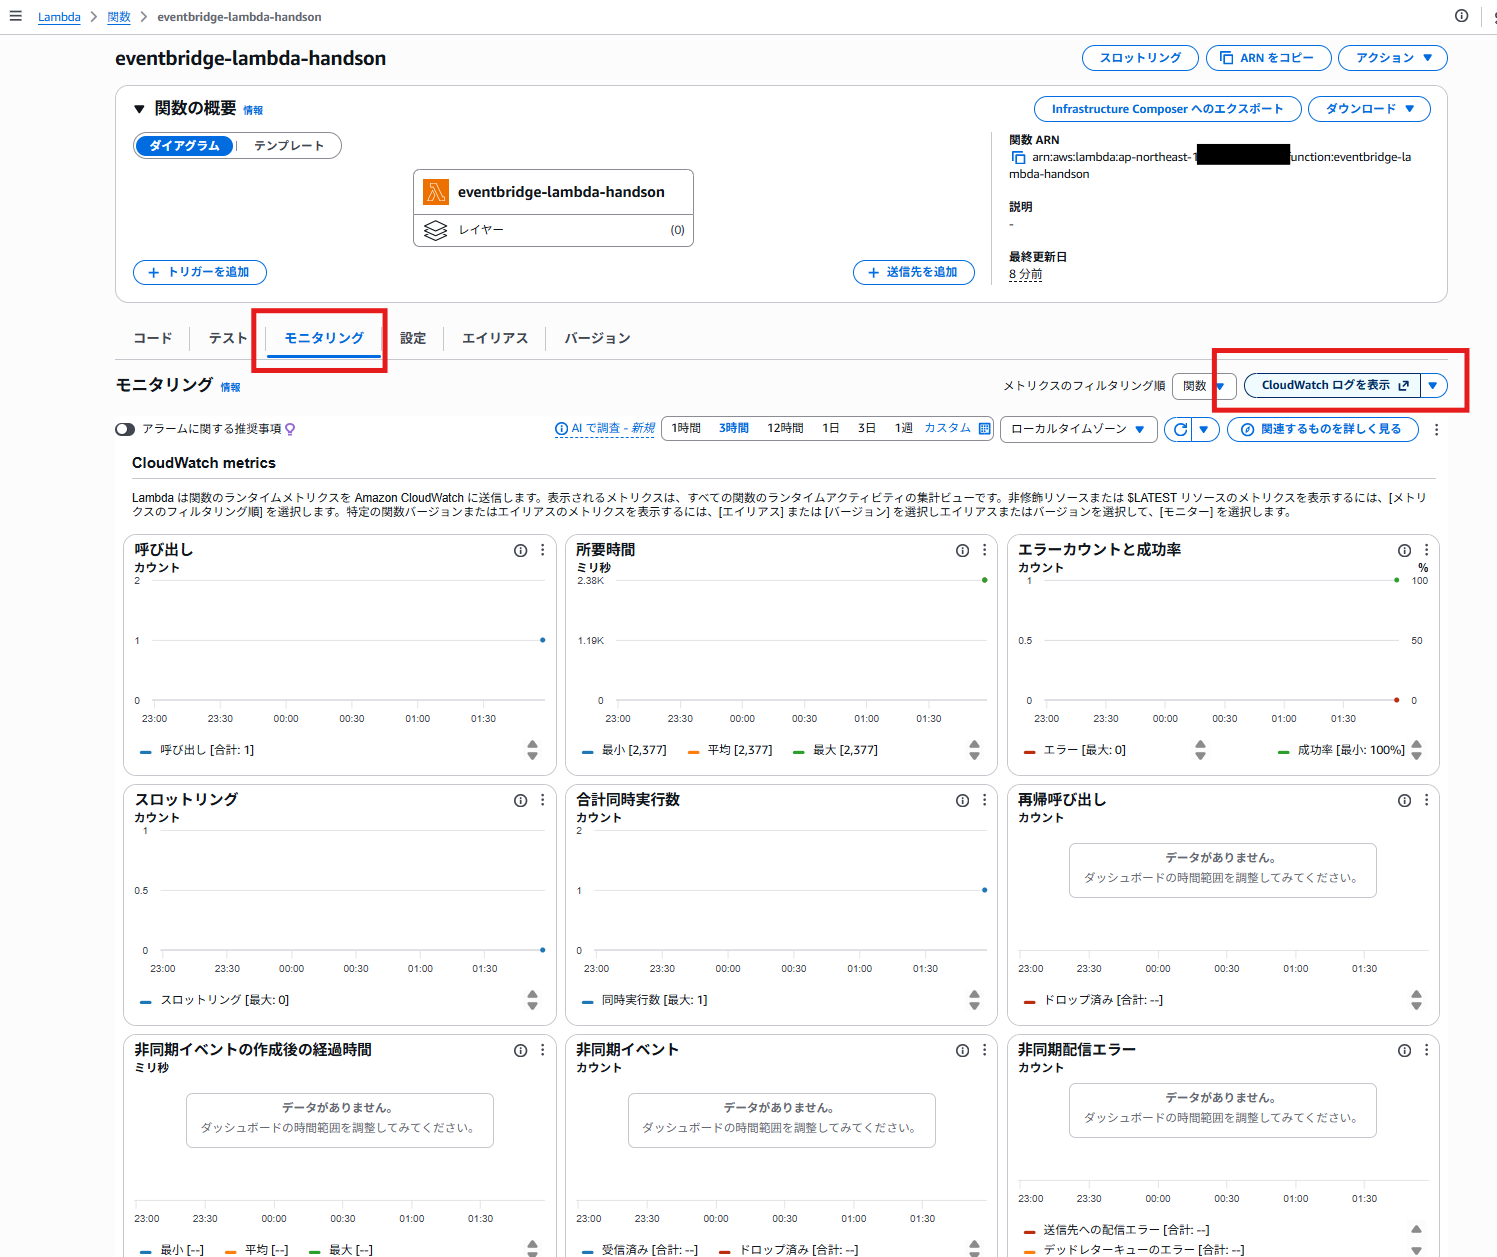Open the メトリクスのフィルタリング順 関数 dropdown
Image resolution: width=1497 pixels, height=1257 pixels.
pos(1204,386)
